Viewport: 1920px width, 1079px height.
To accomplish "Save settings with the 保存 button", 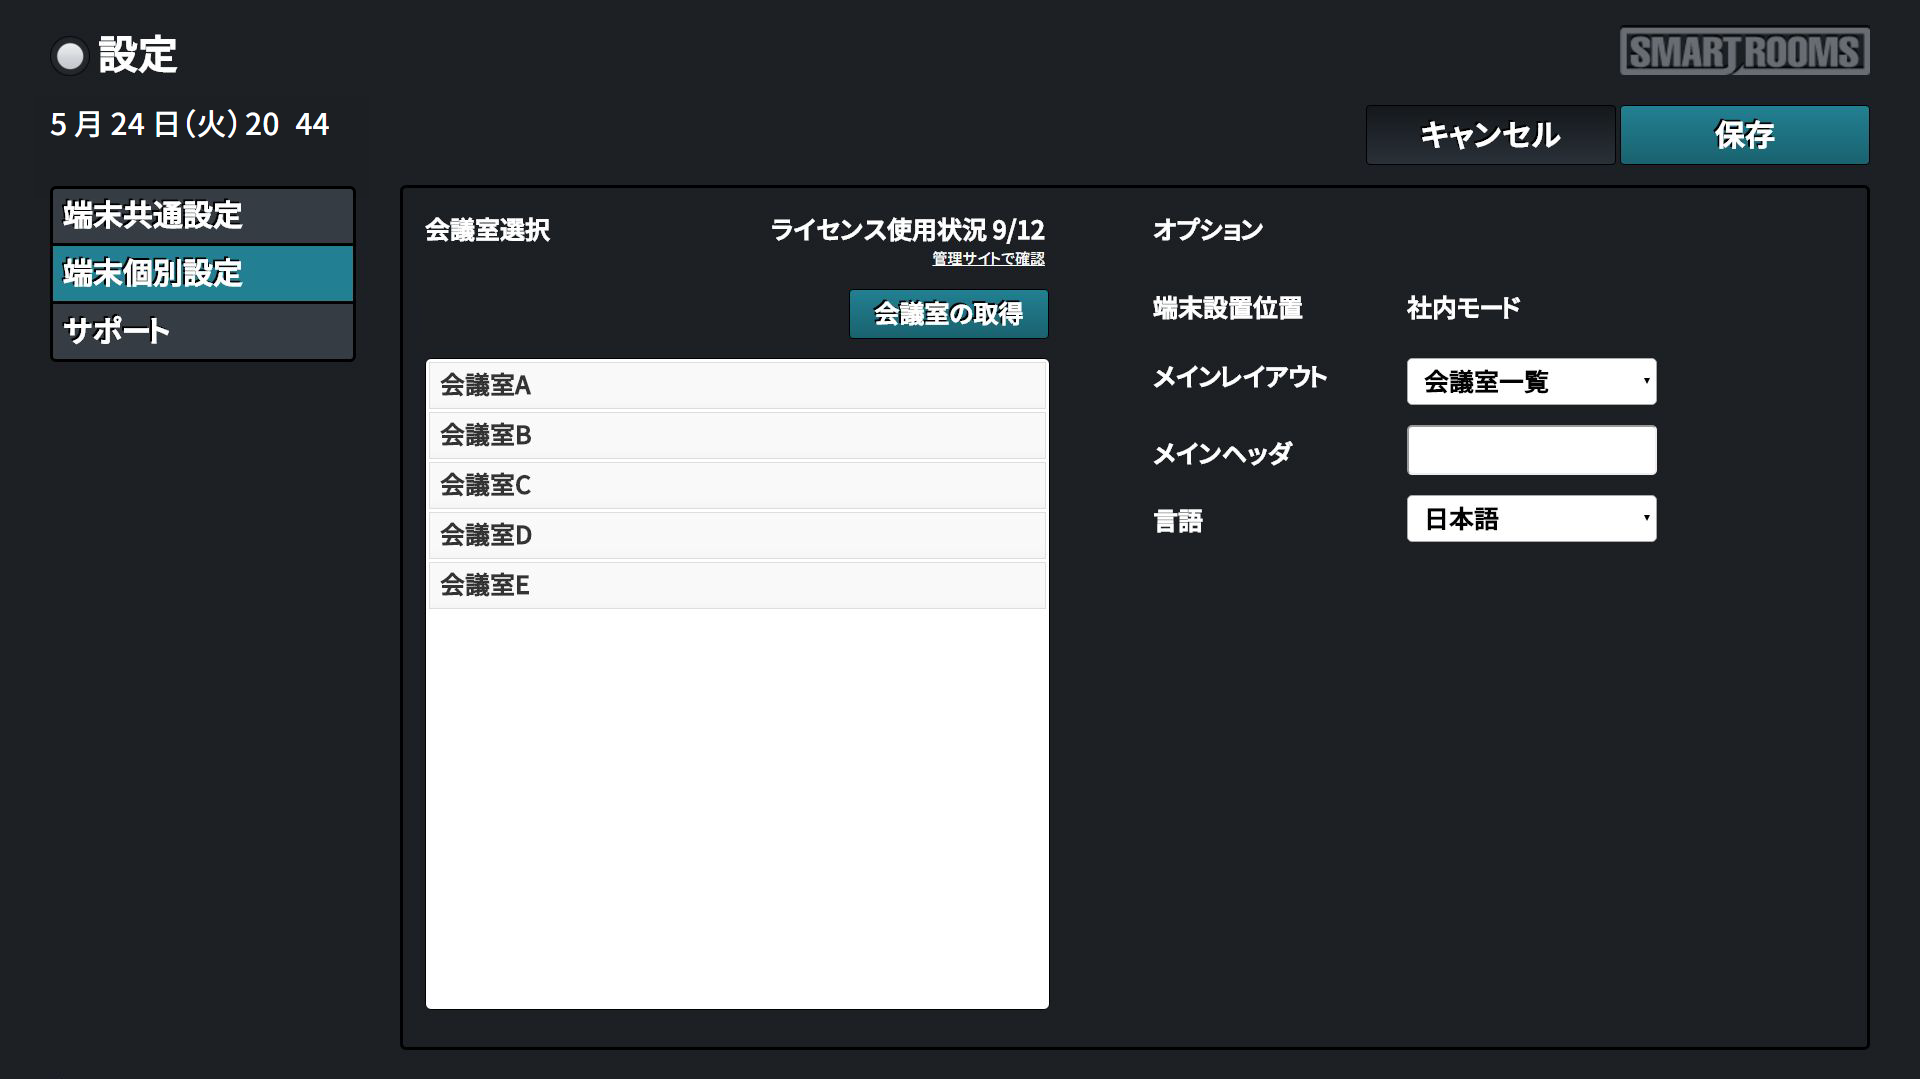I will click(1744, 135).
